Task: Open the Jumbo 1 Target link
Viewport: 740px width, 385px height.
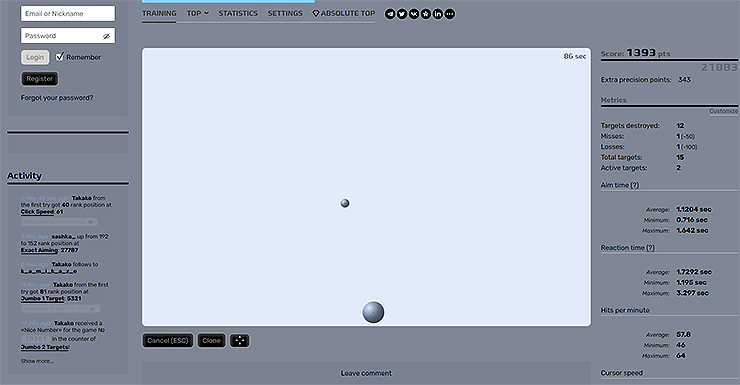Action: pyautogui.click(x=42, y=299)
